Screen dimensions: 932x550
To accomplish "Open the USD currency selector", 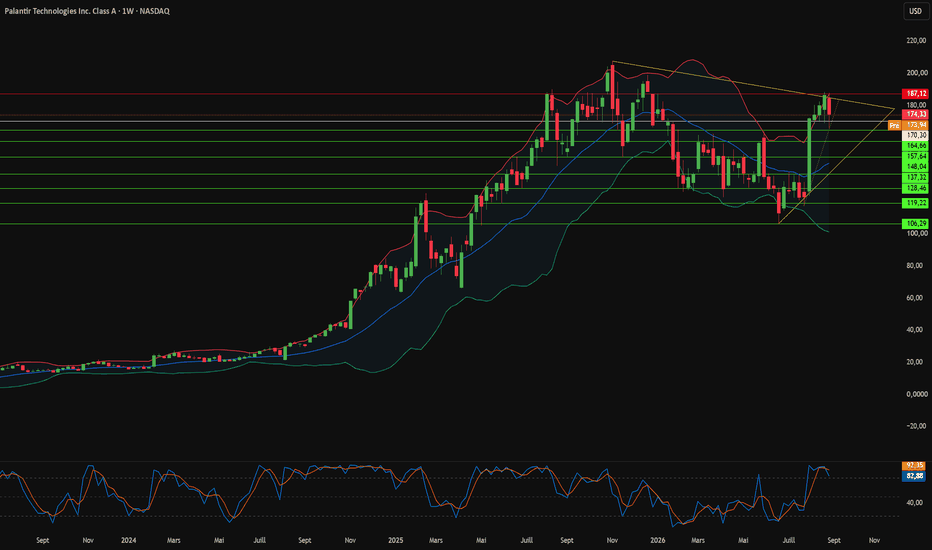I will pos(915,11).
